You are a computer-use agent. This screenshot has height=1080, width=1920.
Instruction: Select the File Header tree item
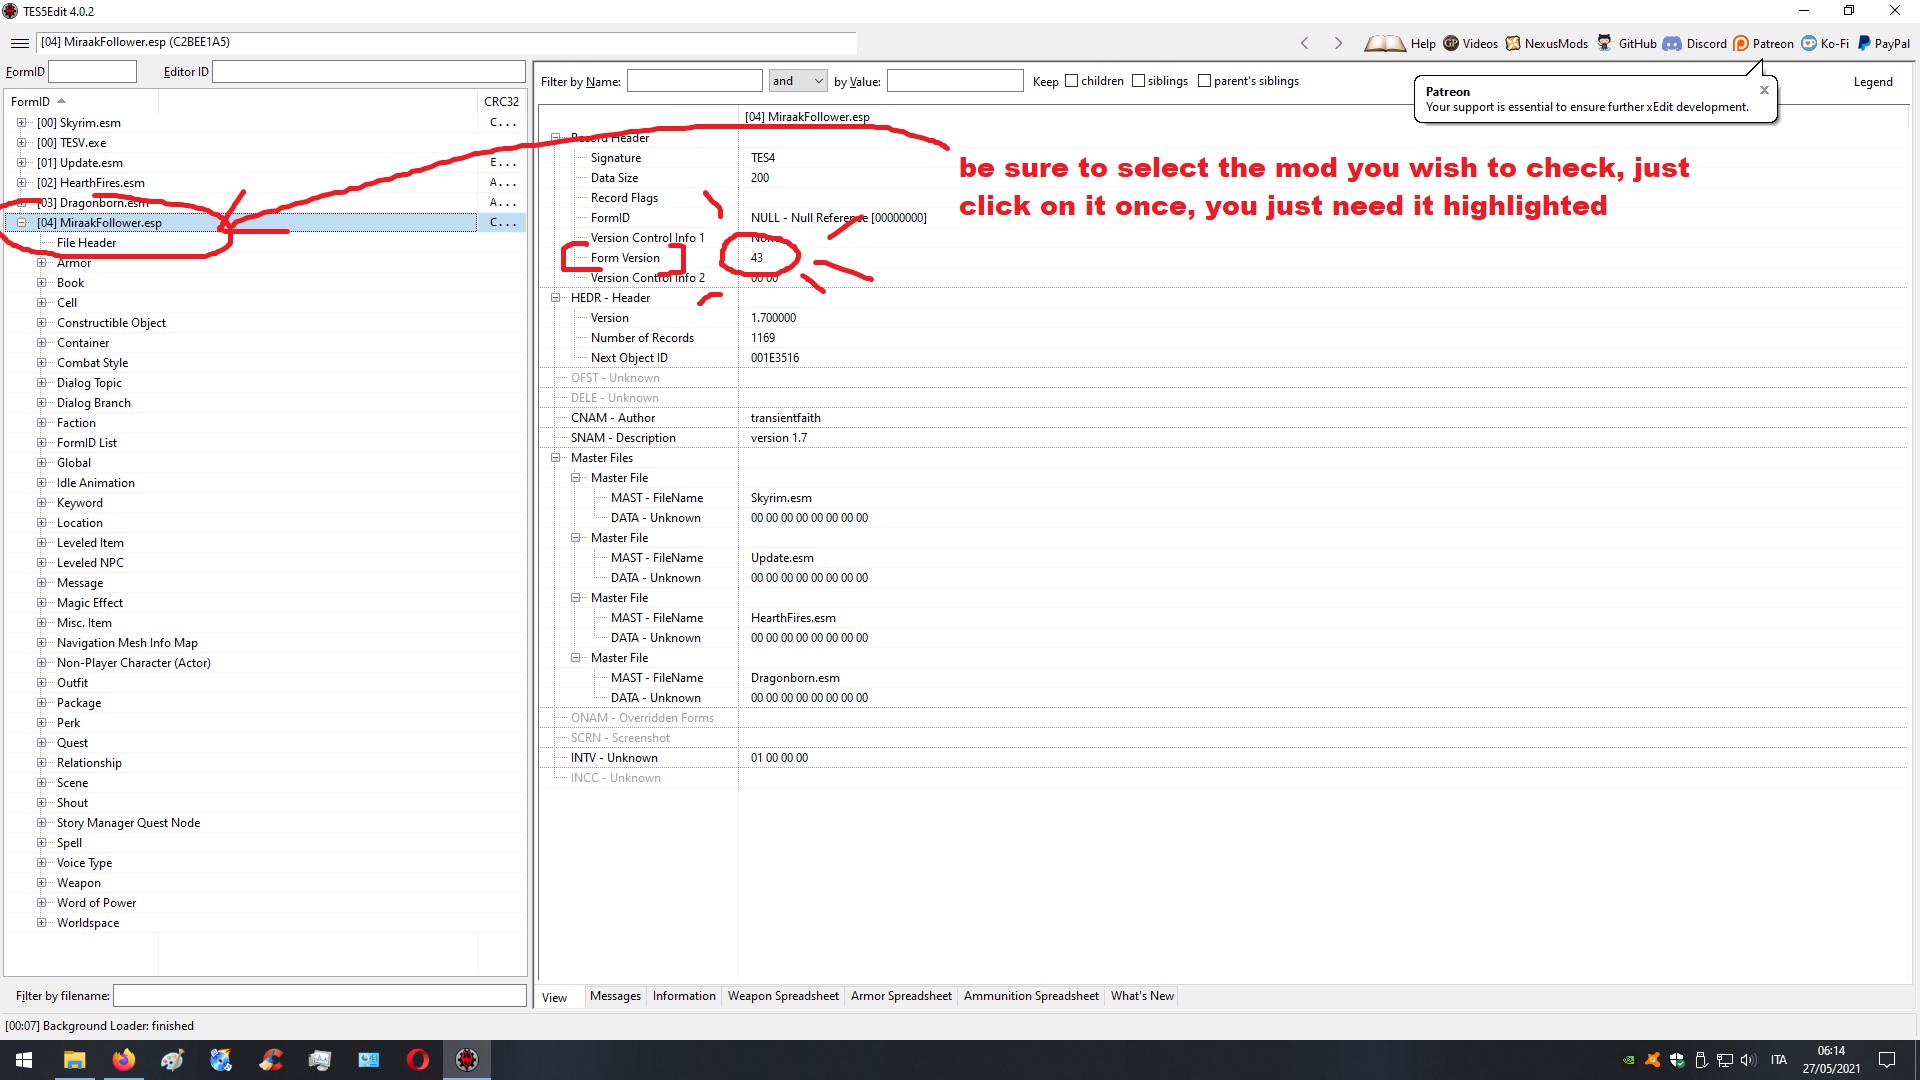(x=86, y=243)
